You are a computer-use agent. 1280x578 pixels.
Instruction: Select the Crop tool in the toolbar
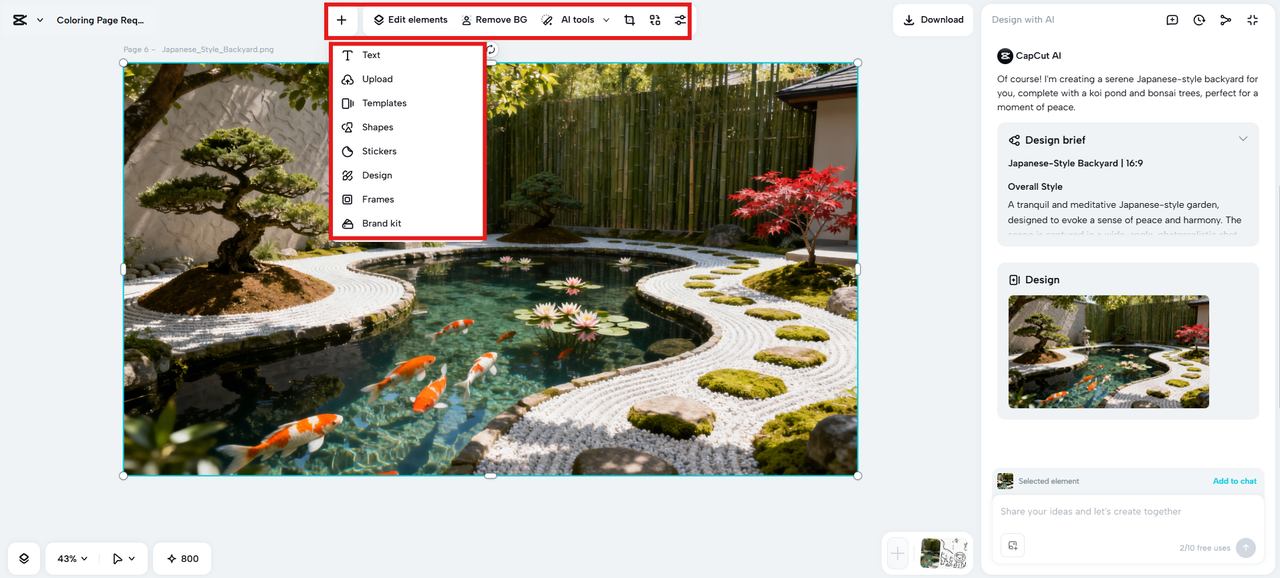tap(629, 19)
